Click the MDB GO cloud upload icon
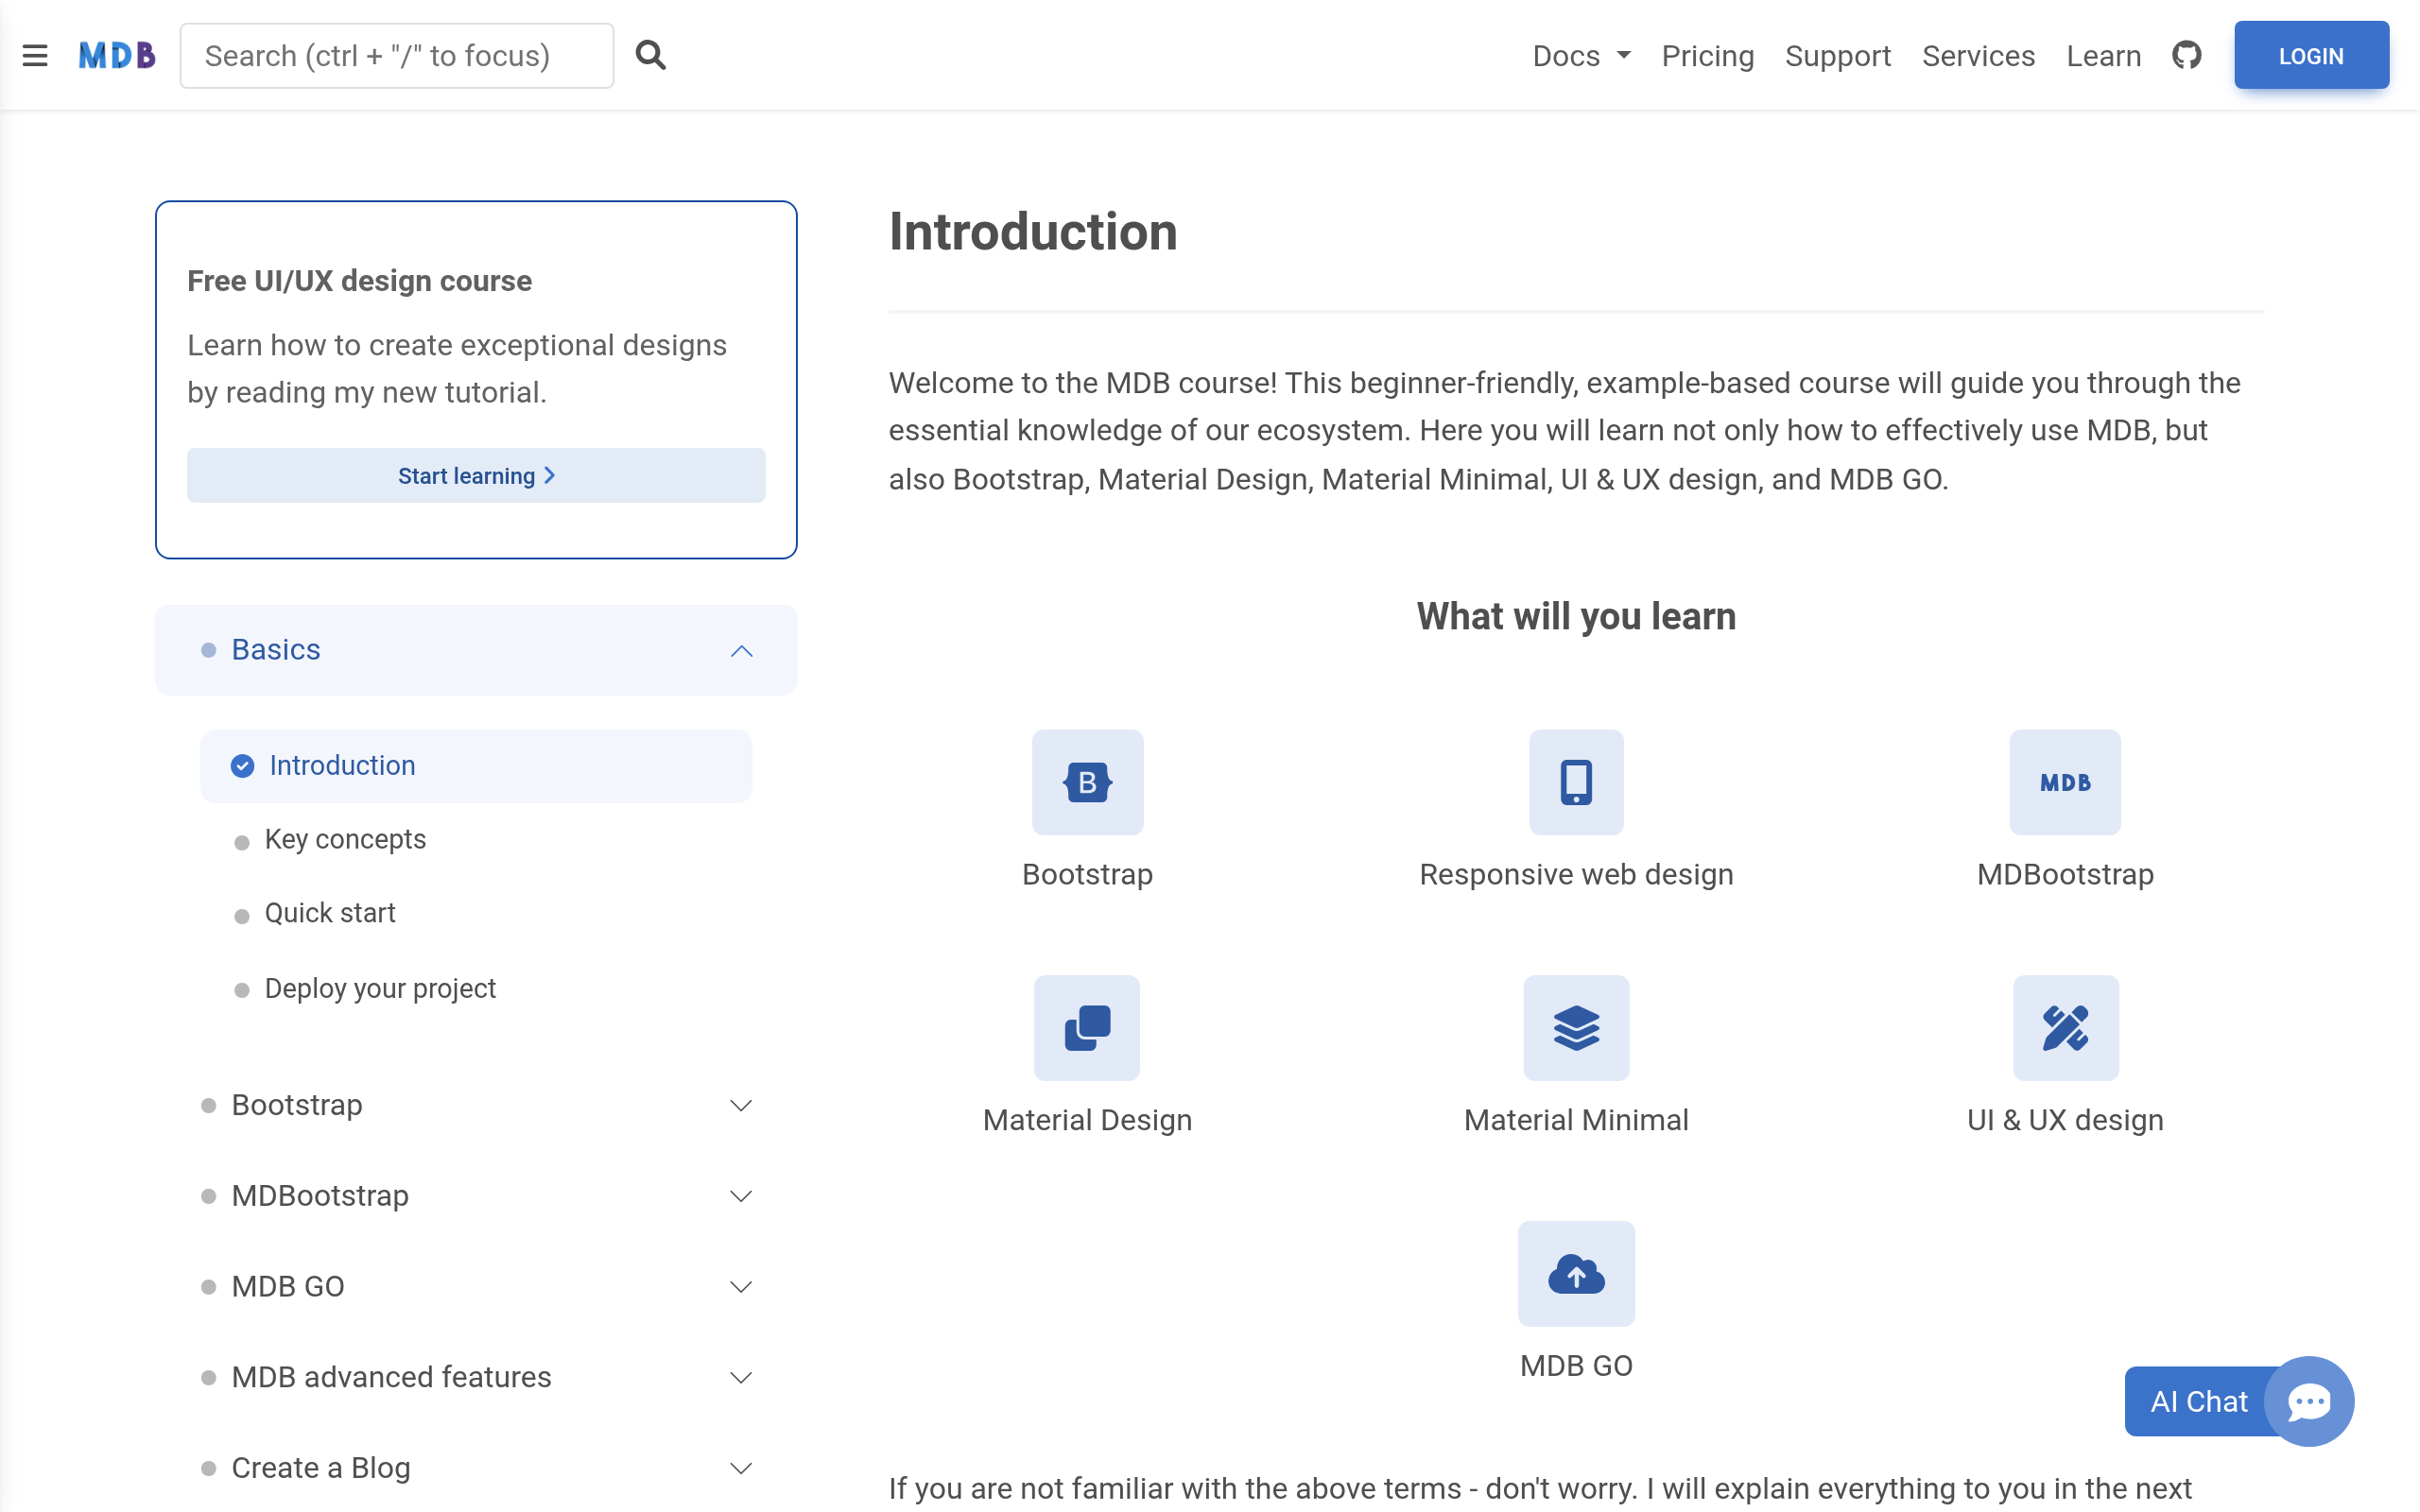 [x=1576, y=1274]
